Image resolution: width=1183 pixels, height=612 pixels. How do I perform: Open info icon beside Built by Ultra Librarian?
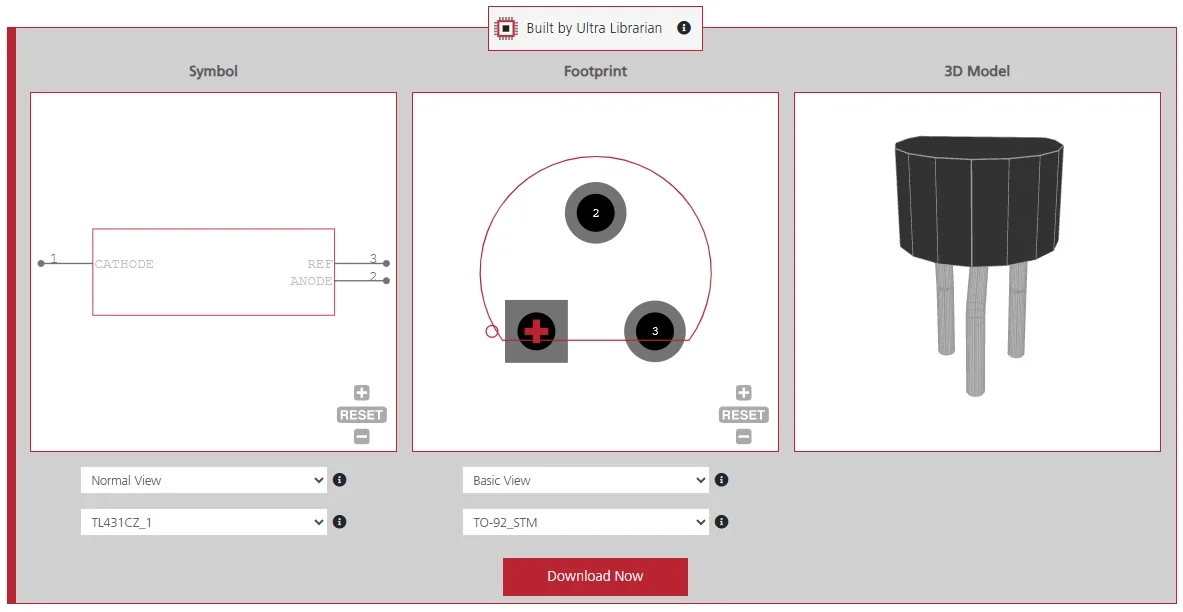click(x=684, y=28)
